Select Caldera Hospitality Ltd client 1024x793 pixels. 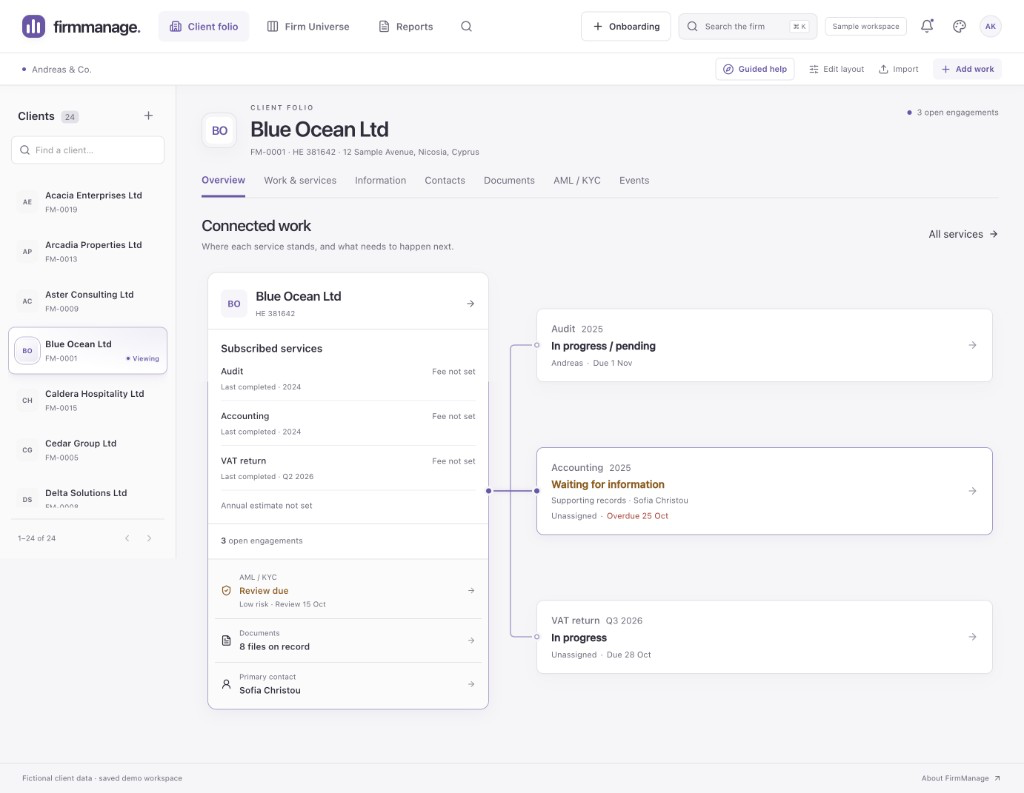pos(88,400)
